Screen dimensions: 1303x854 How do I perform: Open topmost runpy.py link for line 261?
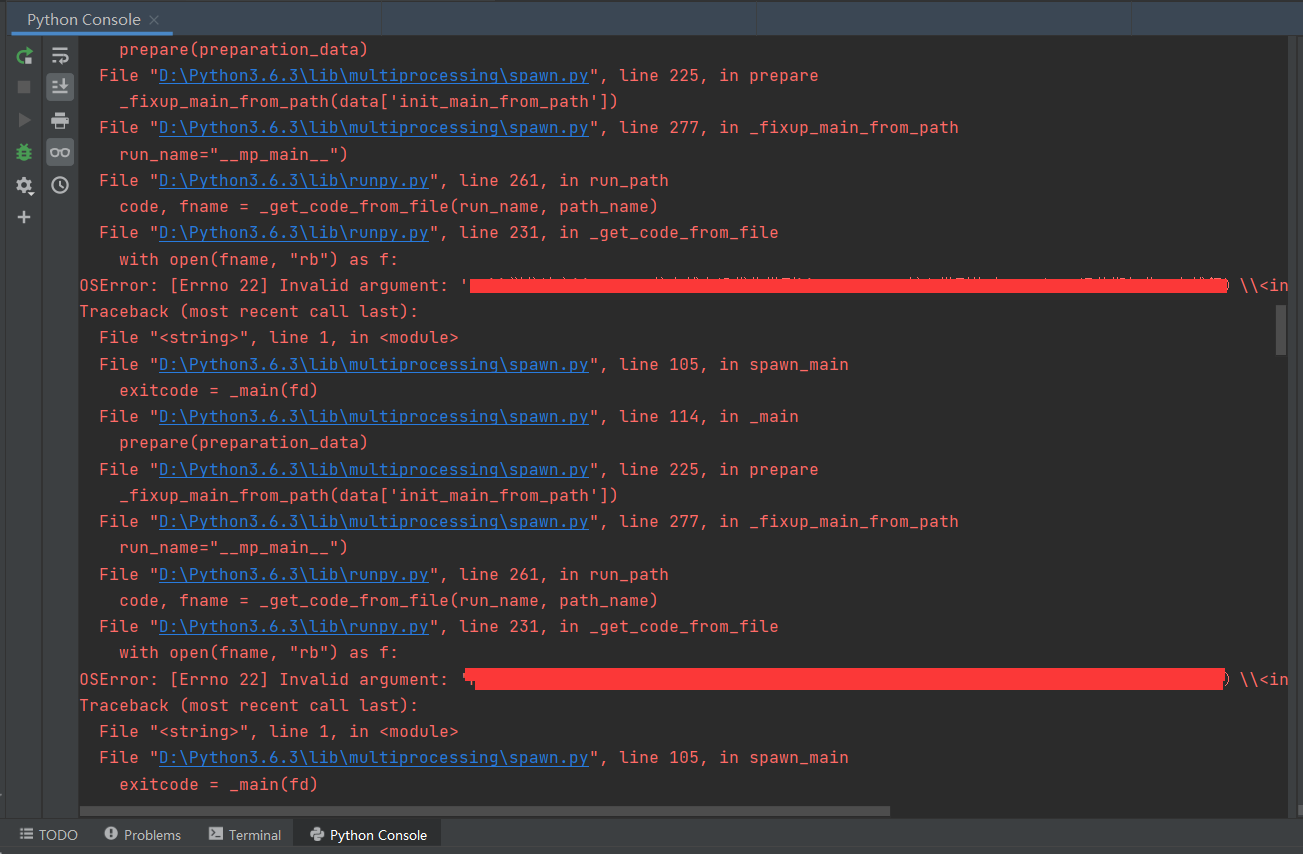click(294, 180)
